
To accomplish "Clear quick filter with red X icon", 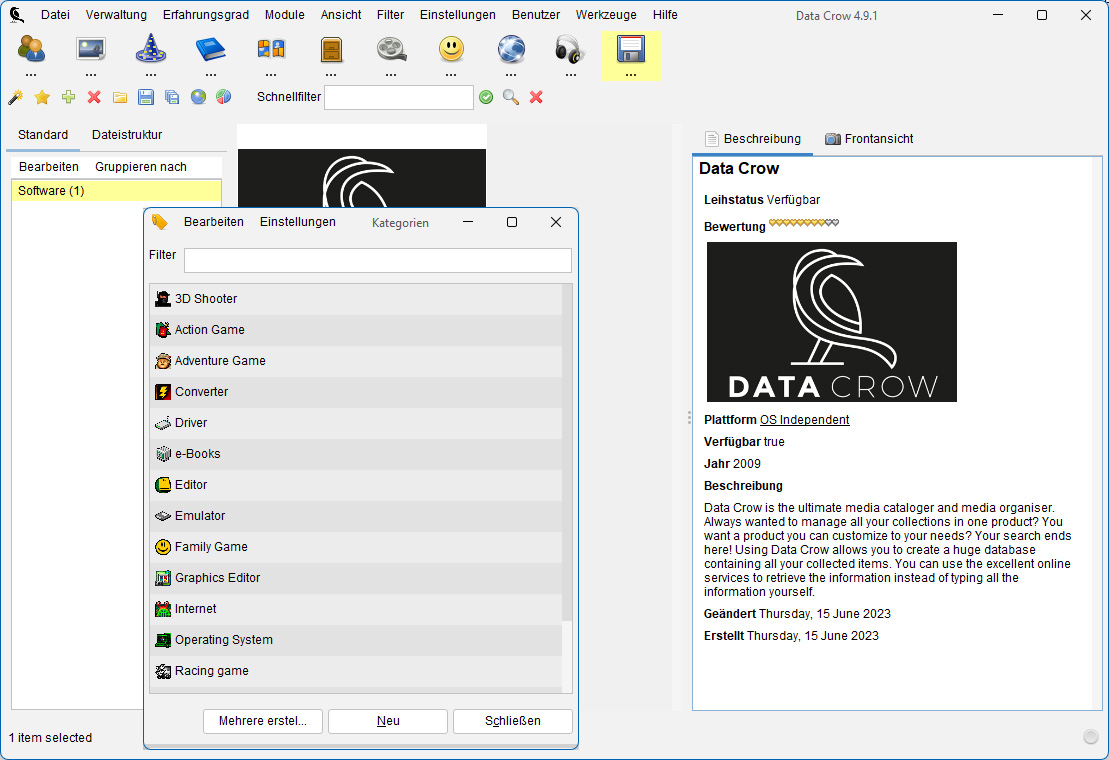I will tap(536, 97).
